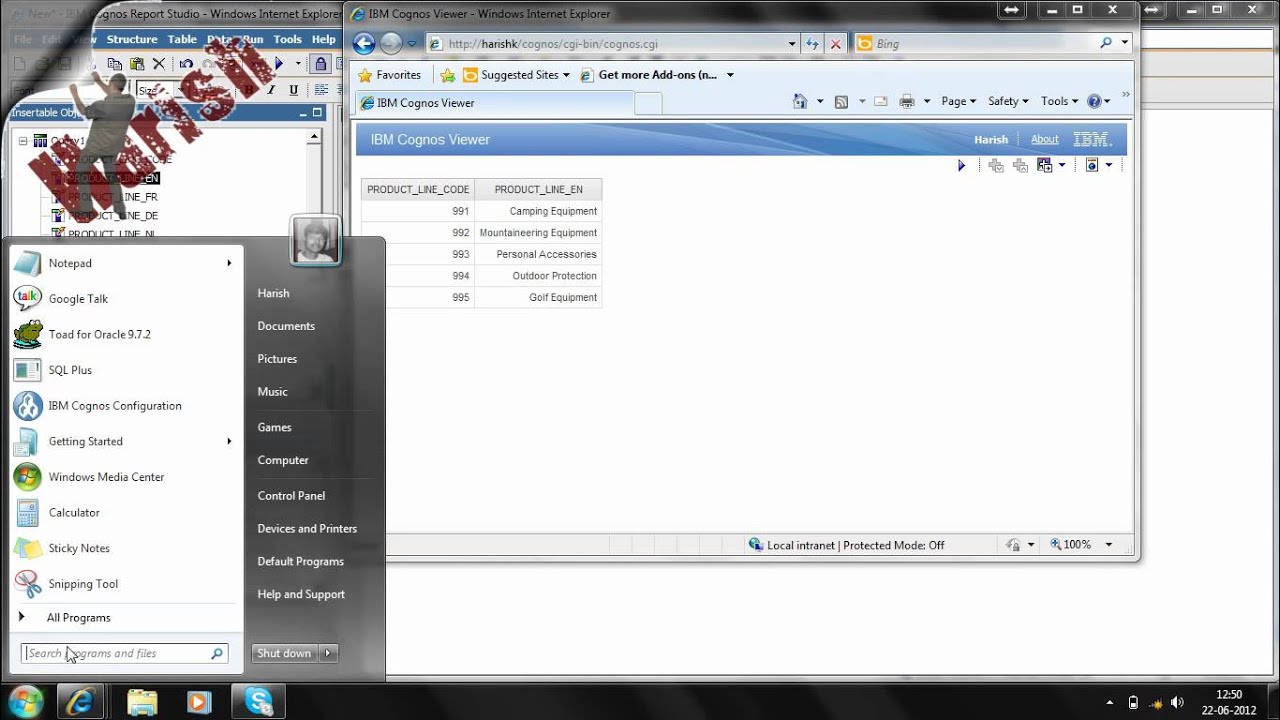Toggle the Lock Page Objects padlock in Report Studio
1280x720 pixels.
(x=320, y=64)
